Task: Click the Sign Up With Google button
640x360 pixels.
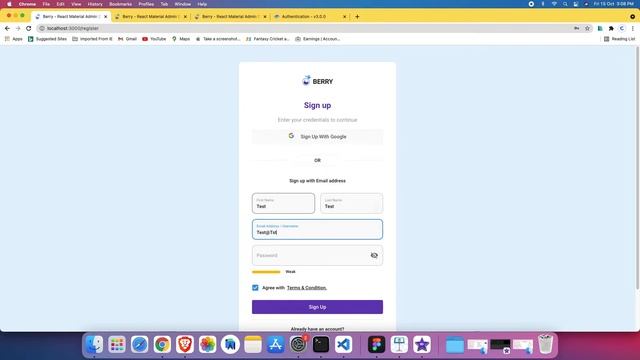Action: (317, 136)
